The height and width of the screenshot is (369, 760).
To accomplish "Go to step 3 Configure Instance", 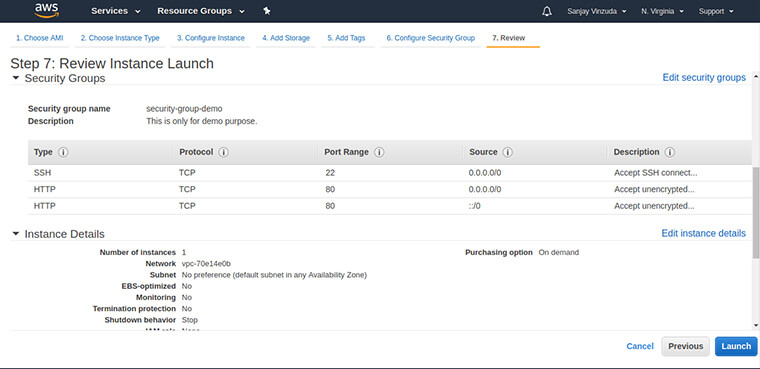I will point(210,38).
